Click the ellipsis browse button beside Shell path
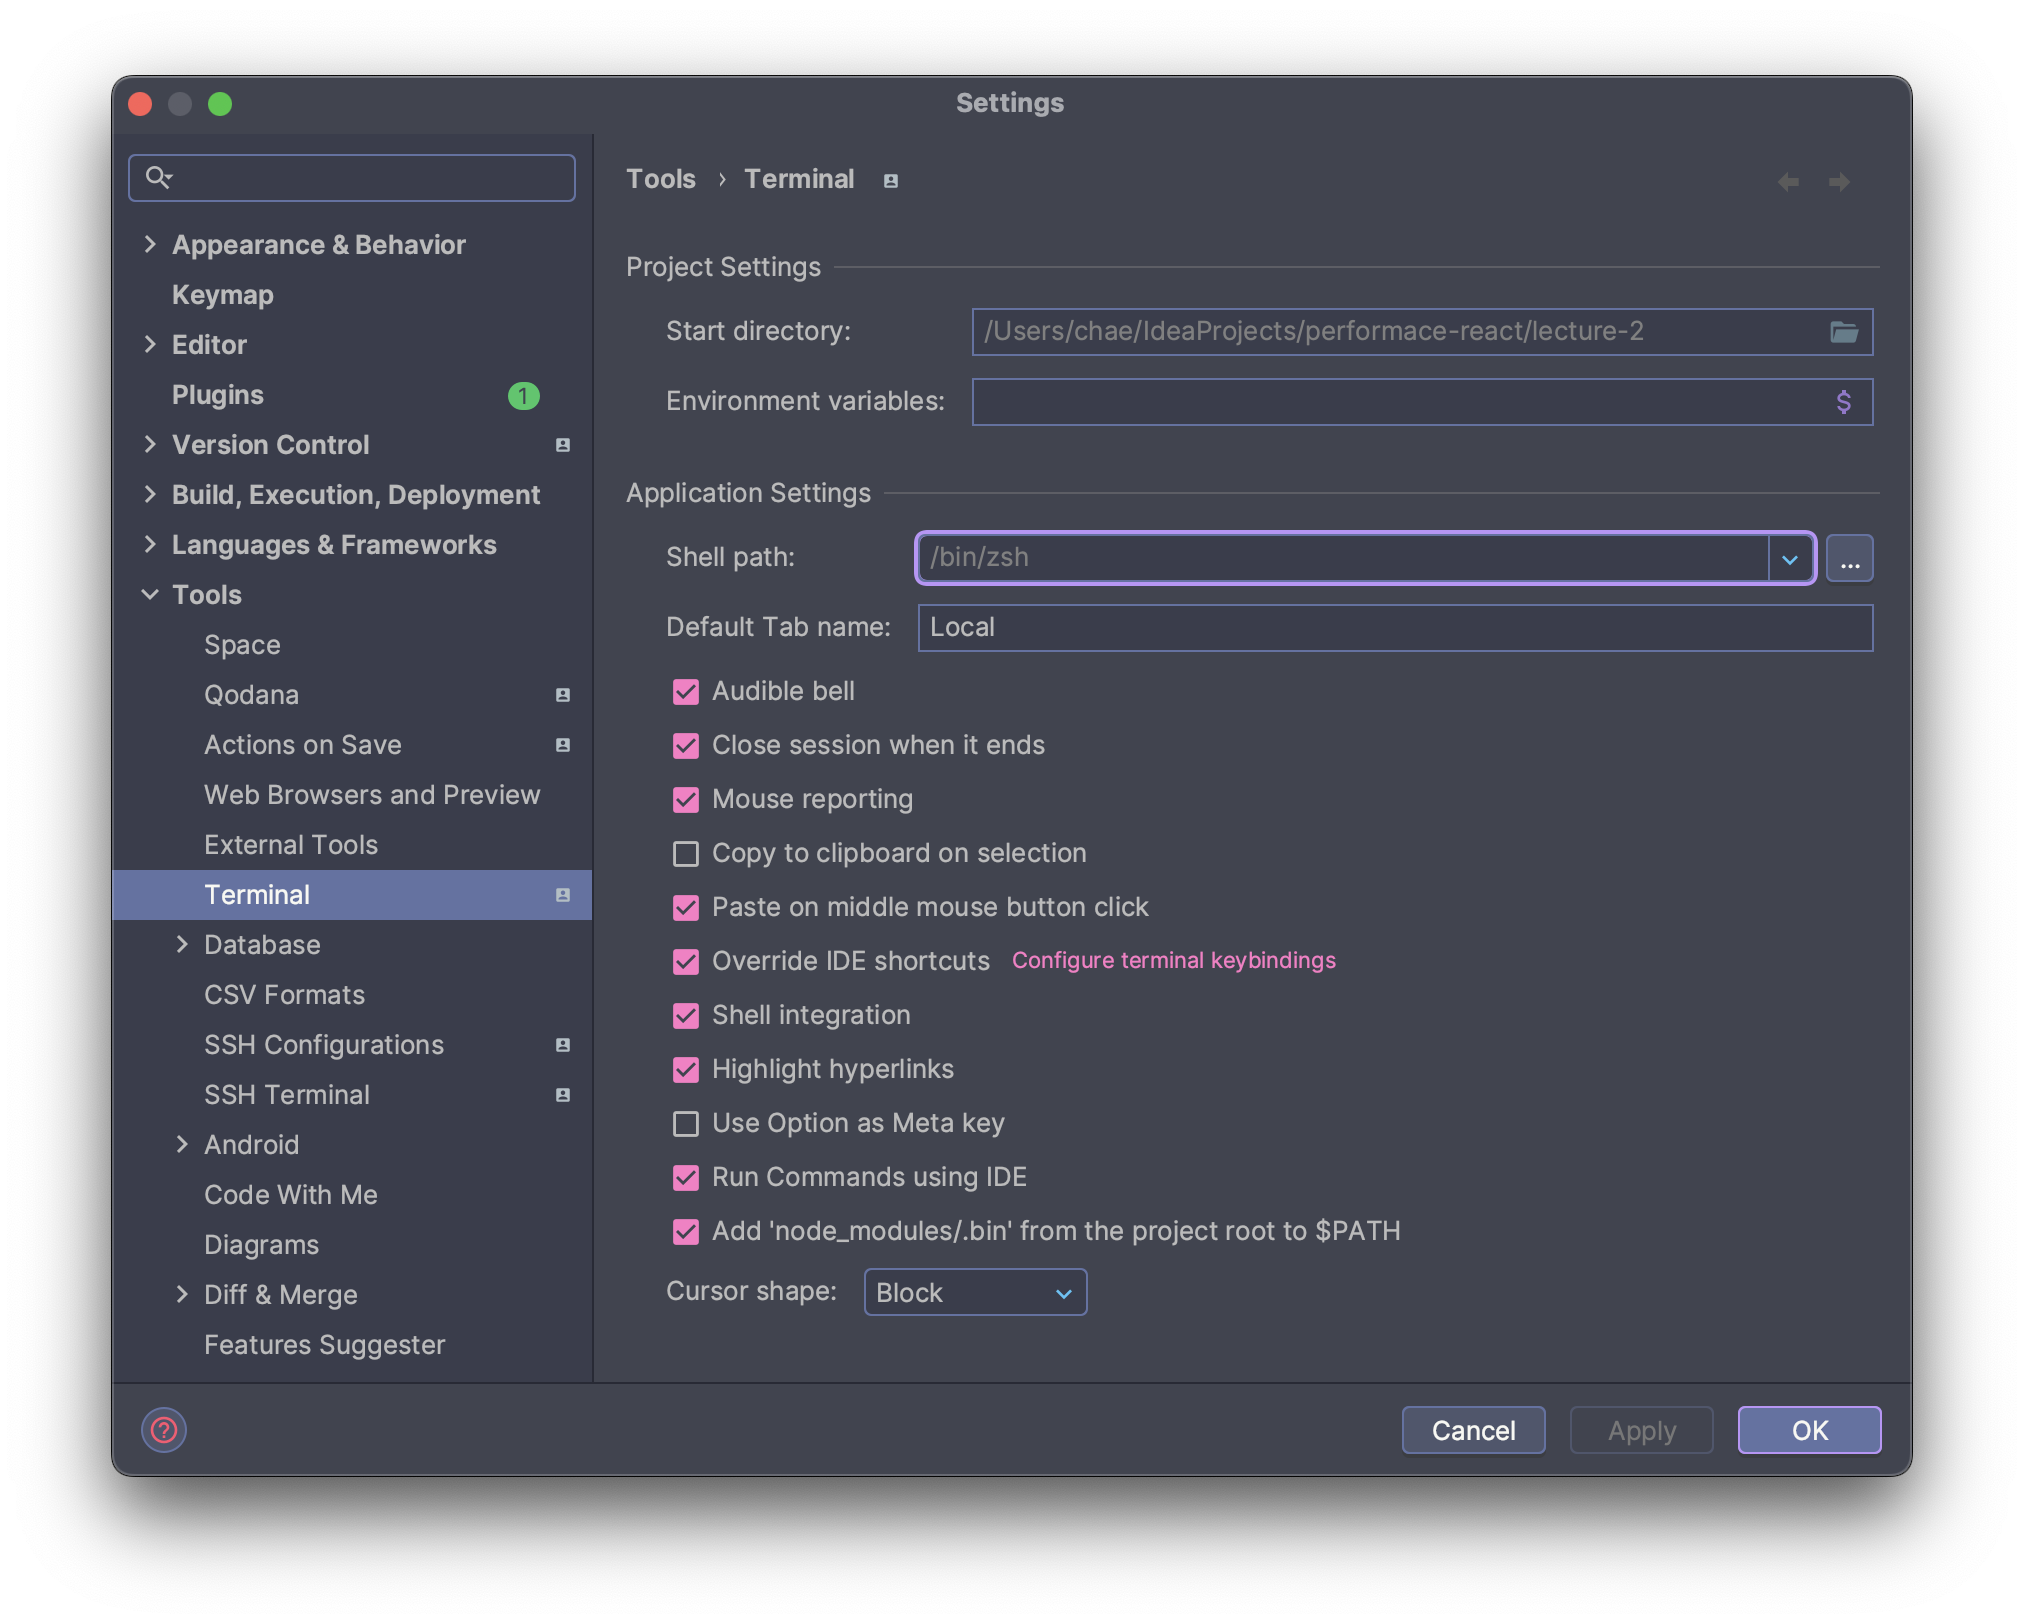Image resolution: width=2024 pixels, height=1624 pixels. [1849, 558]
